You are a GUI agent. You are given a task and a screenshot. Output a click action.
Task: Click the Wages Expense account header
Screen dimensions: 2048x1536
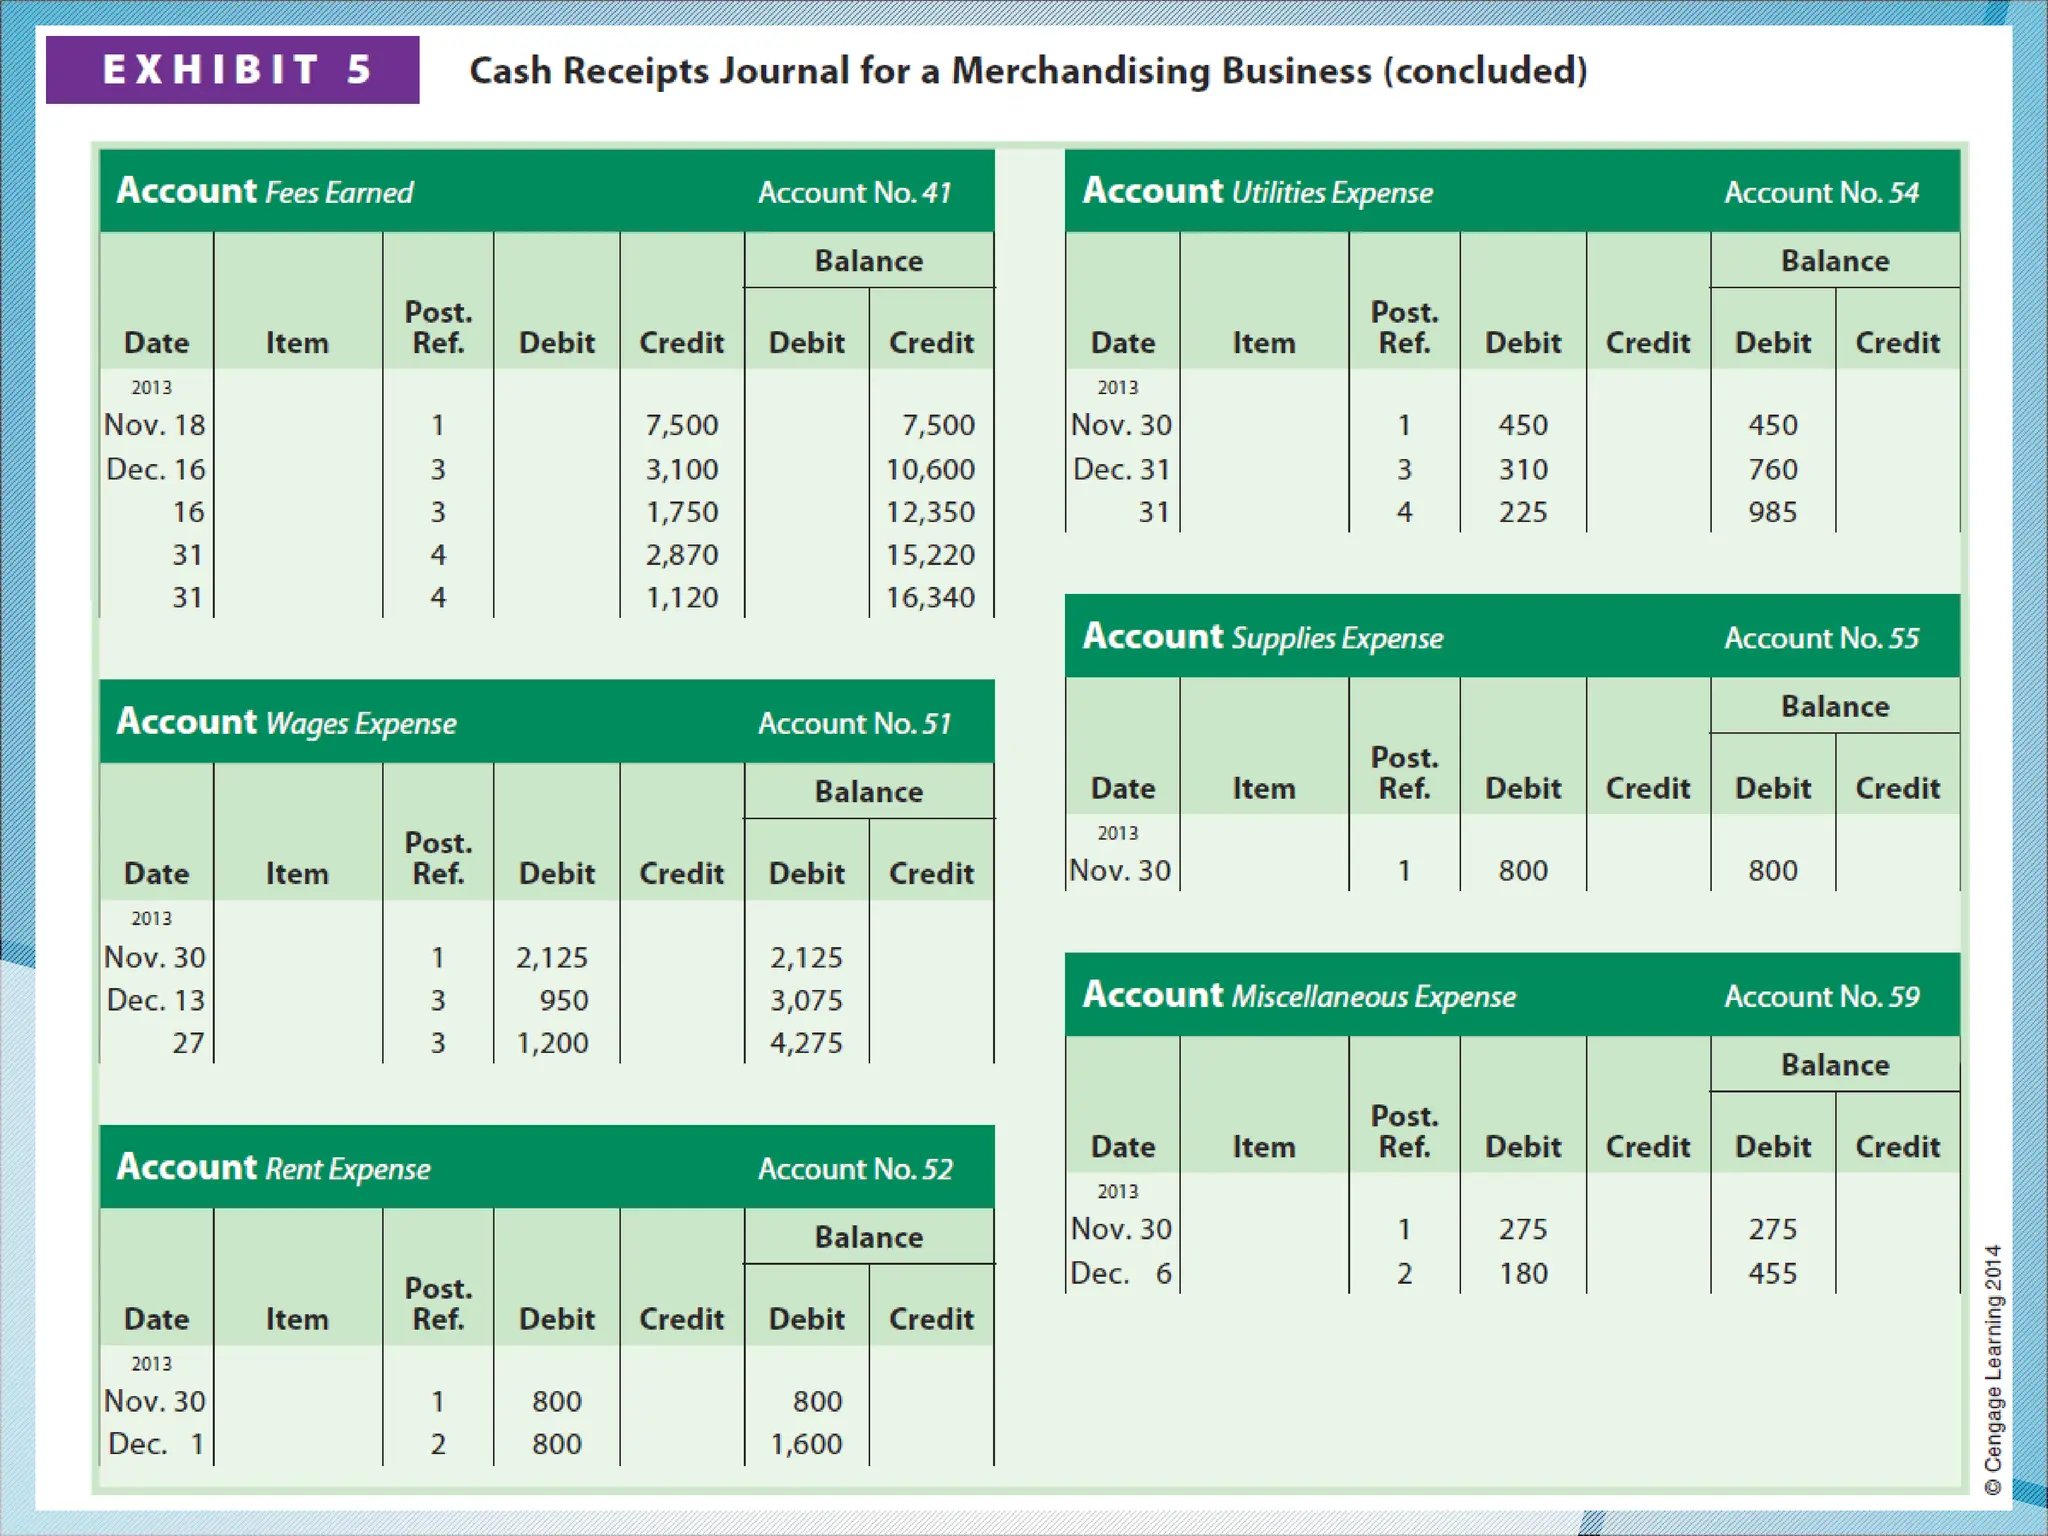click(x=287, y=722)
